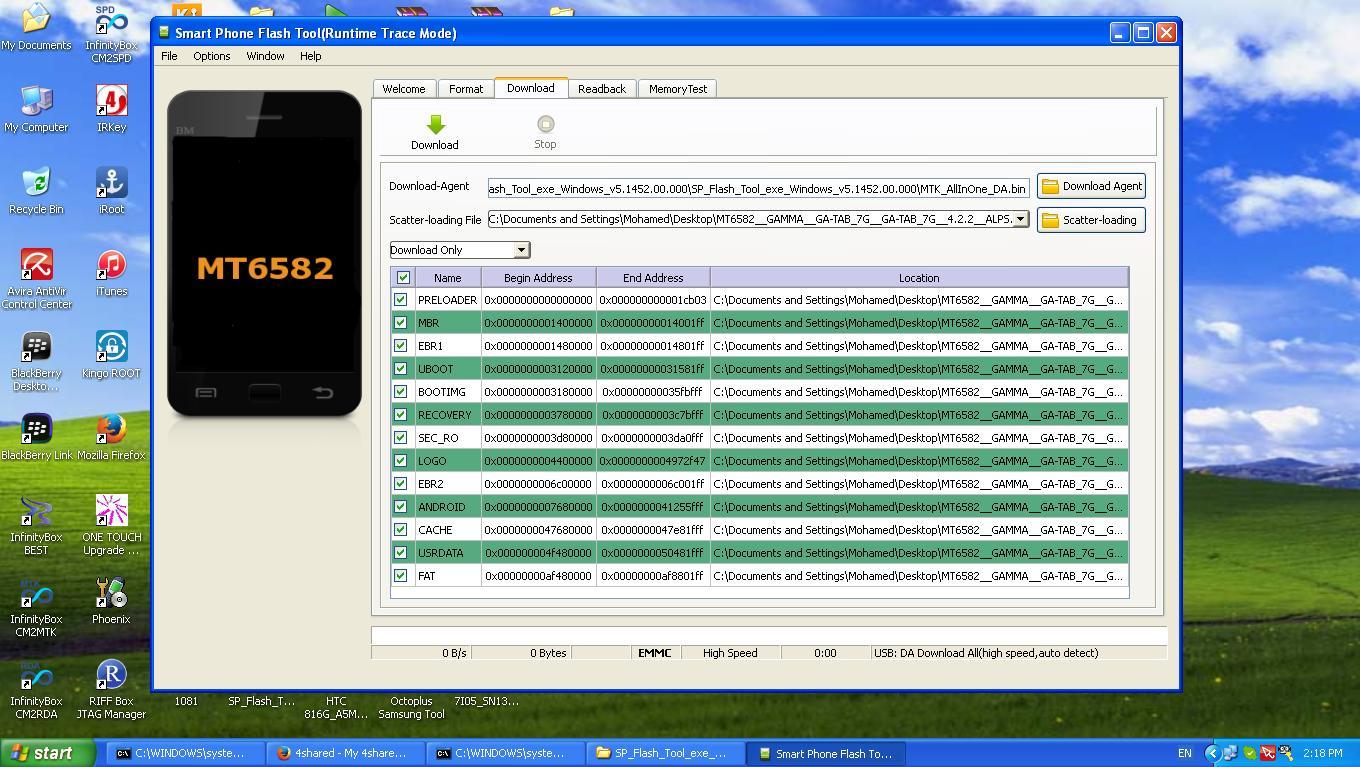Switch to the Readback tab

point(602,89)
